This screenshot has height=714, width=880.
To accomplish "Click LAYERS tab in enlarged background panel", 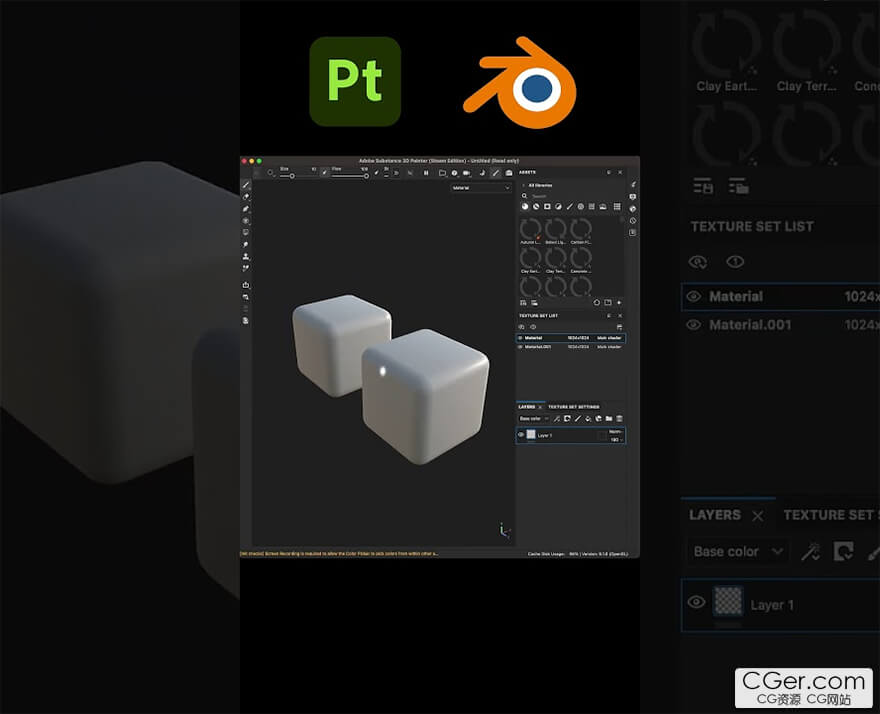I will (x=714, y=515).
